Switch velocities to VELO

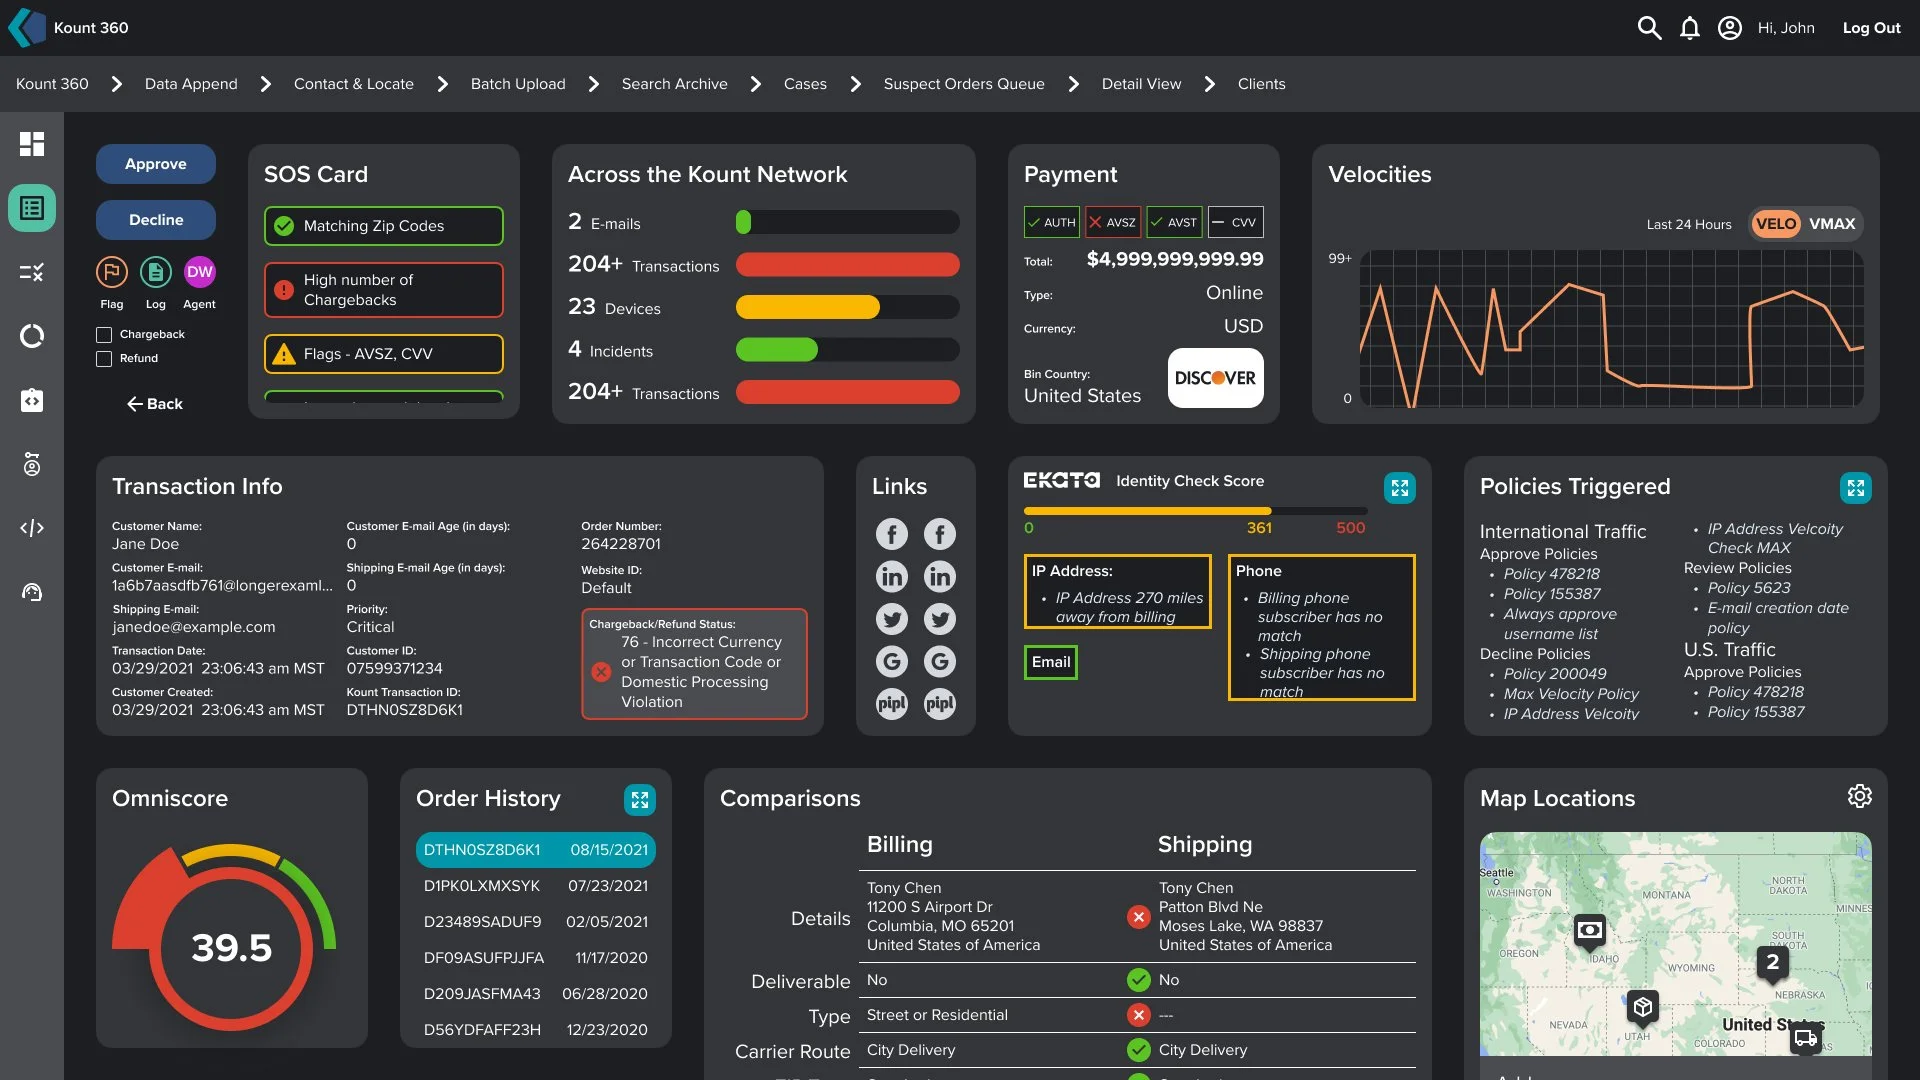click(1776, 224)
